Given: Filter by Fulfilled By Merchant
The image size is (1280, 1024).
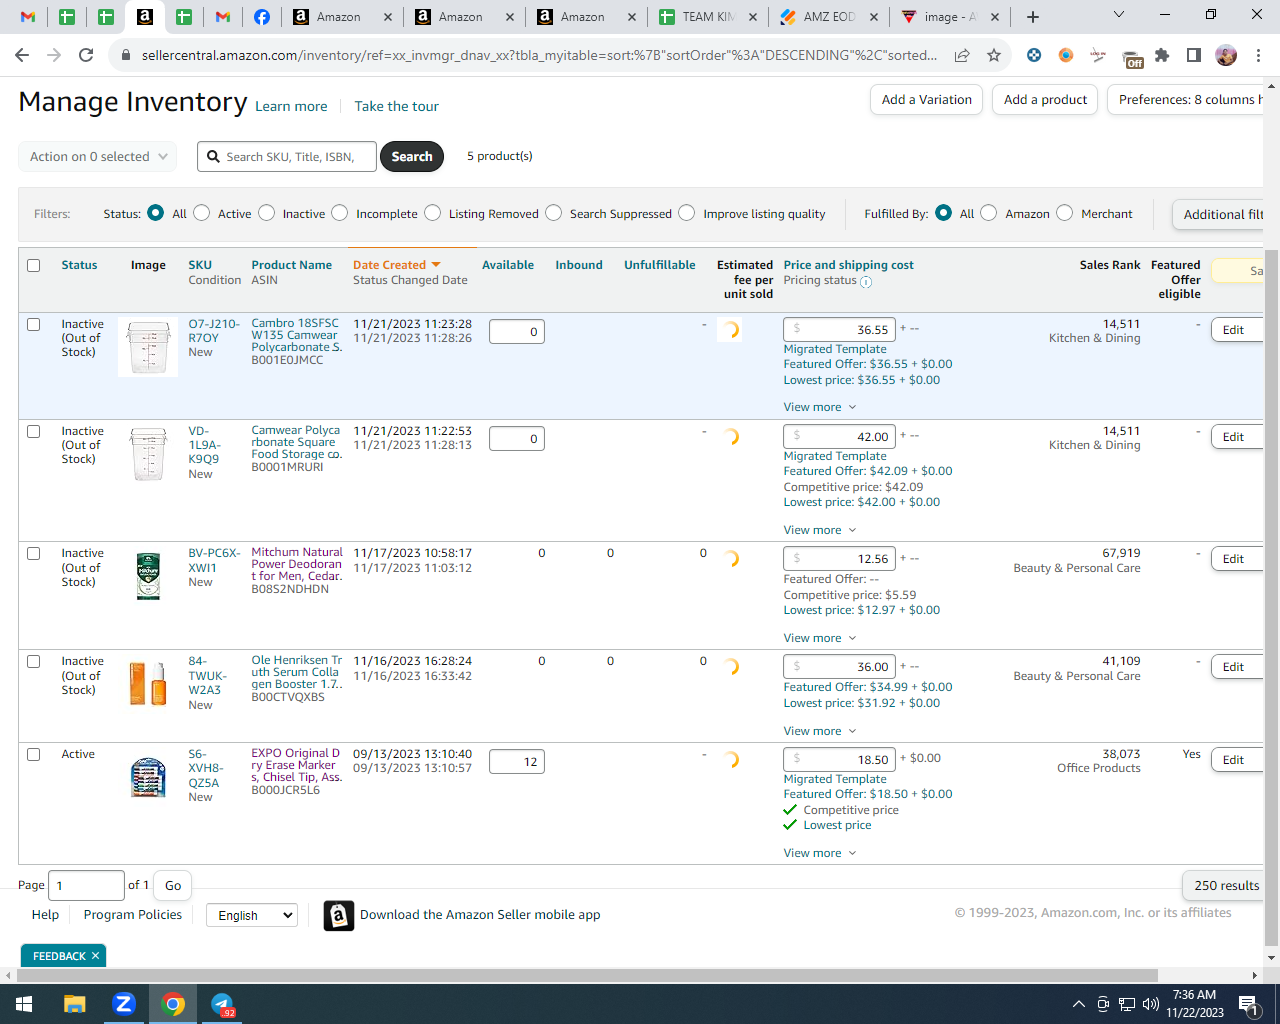Looking at the screenshot, I should tap(1065, 213).
